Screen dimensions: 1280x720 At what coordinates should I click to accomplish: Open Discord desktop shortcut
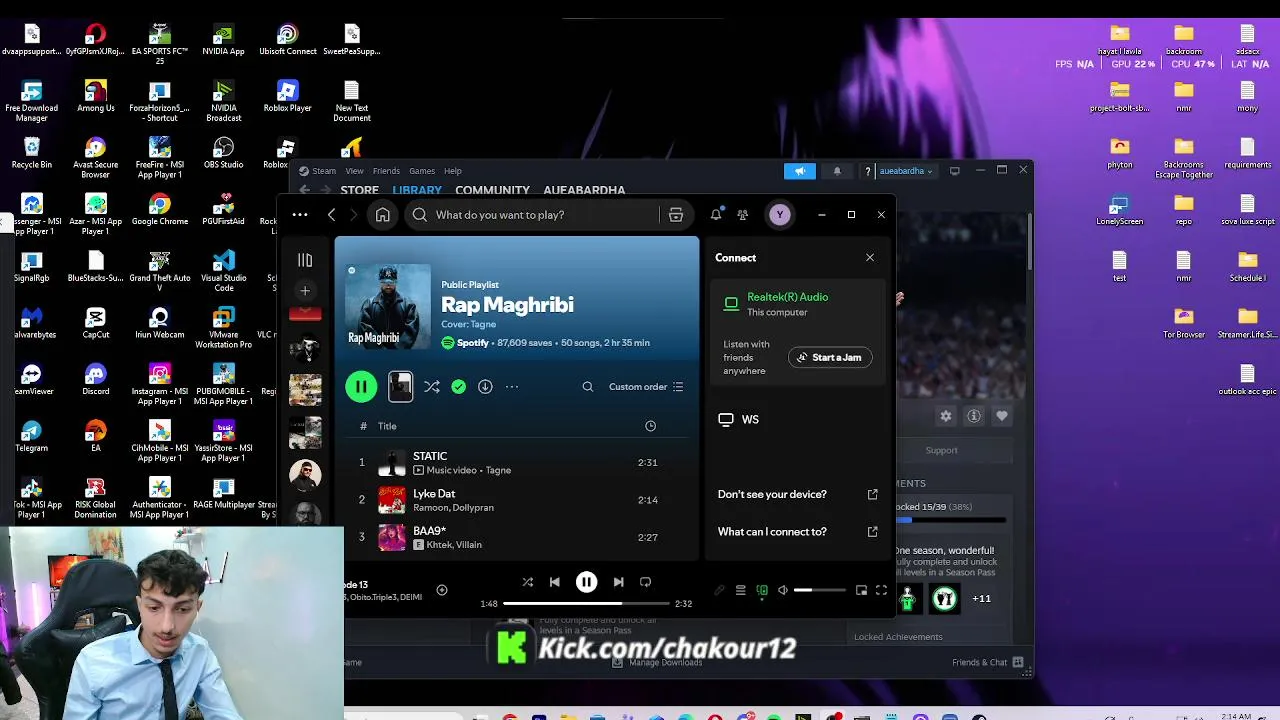coord(96,380)
